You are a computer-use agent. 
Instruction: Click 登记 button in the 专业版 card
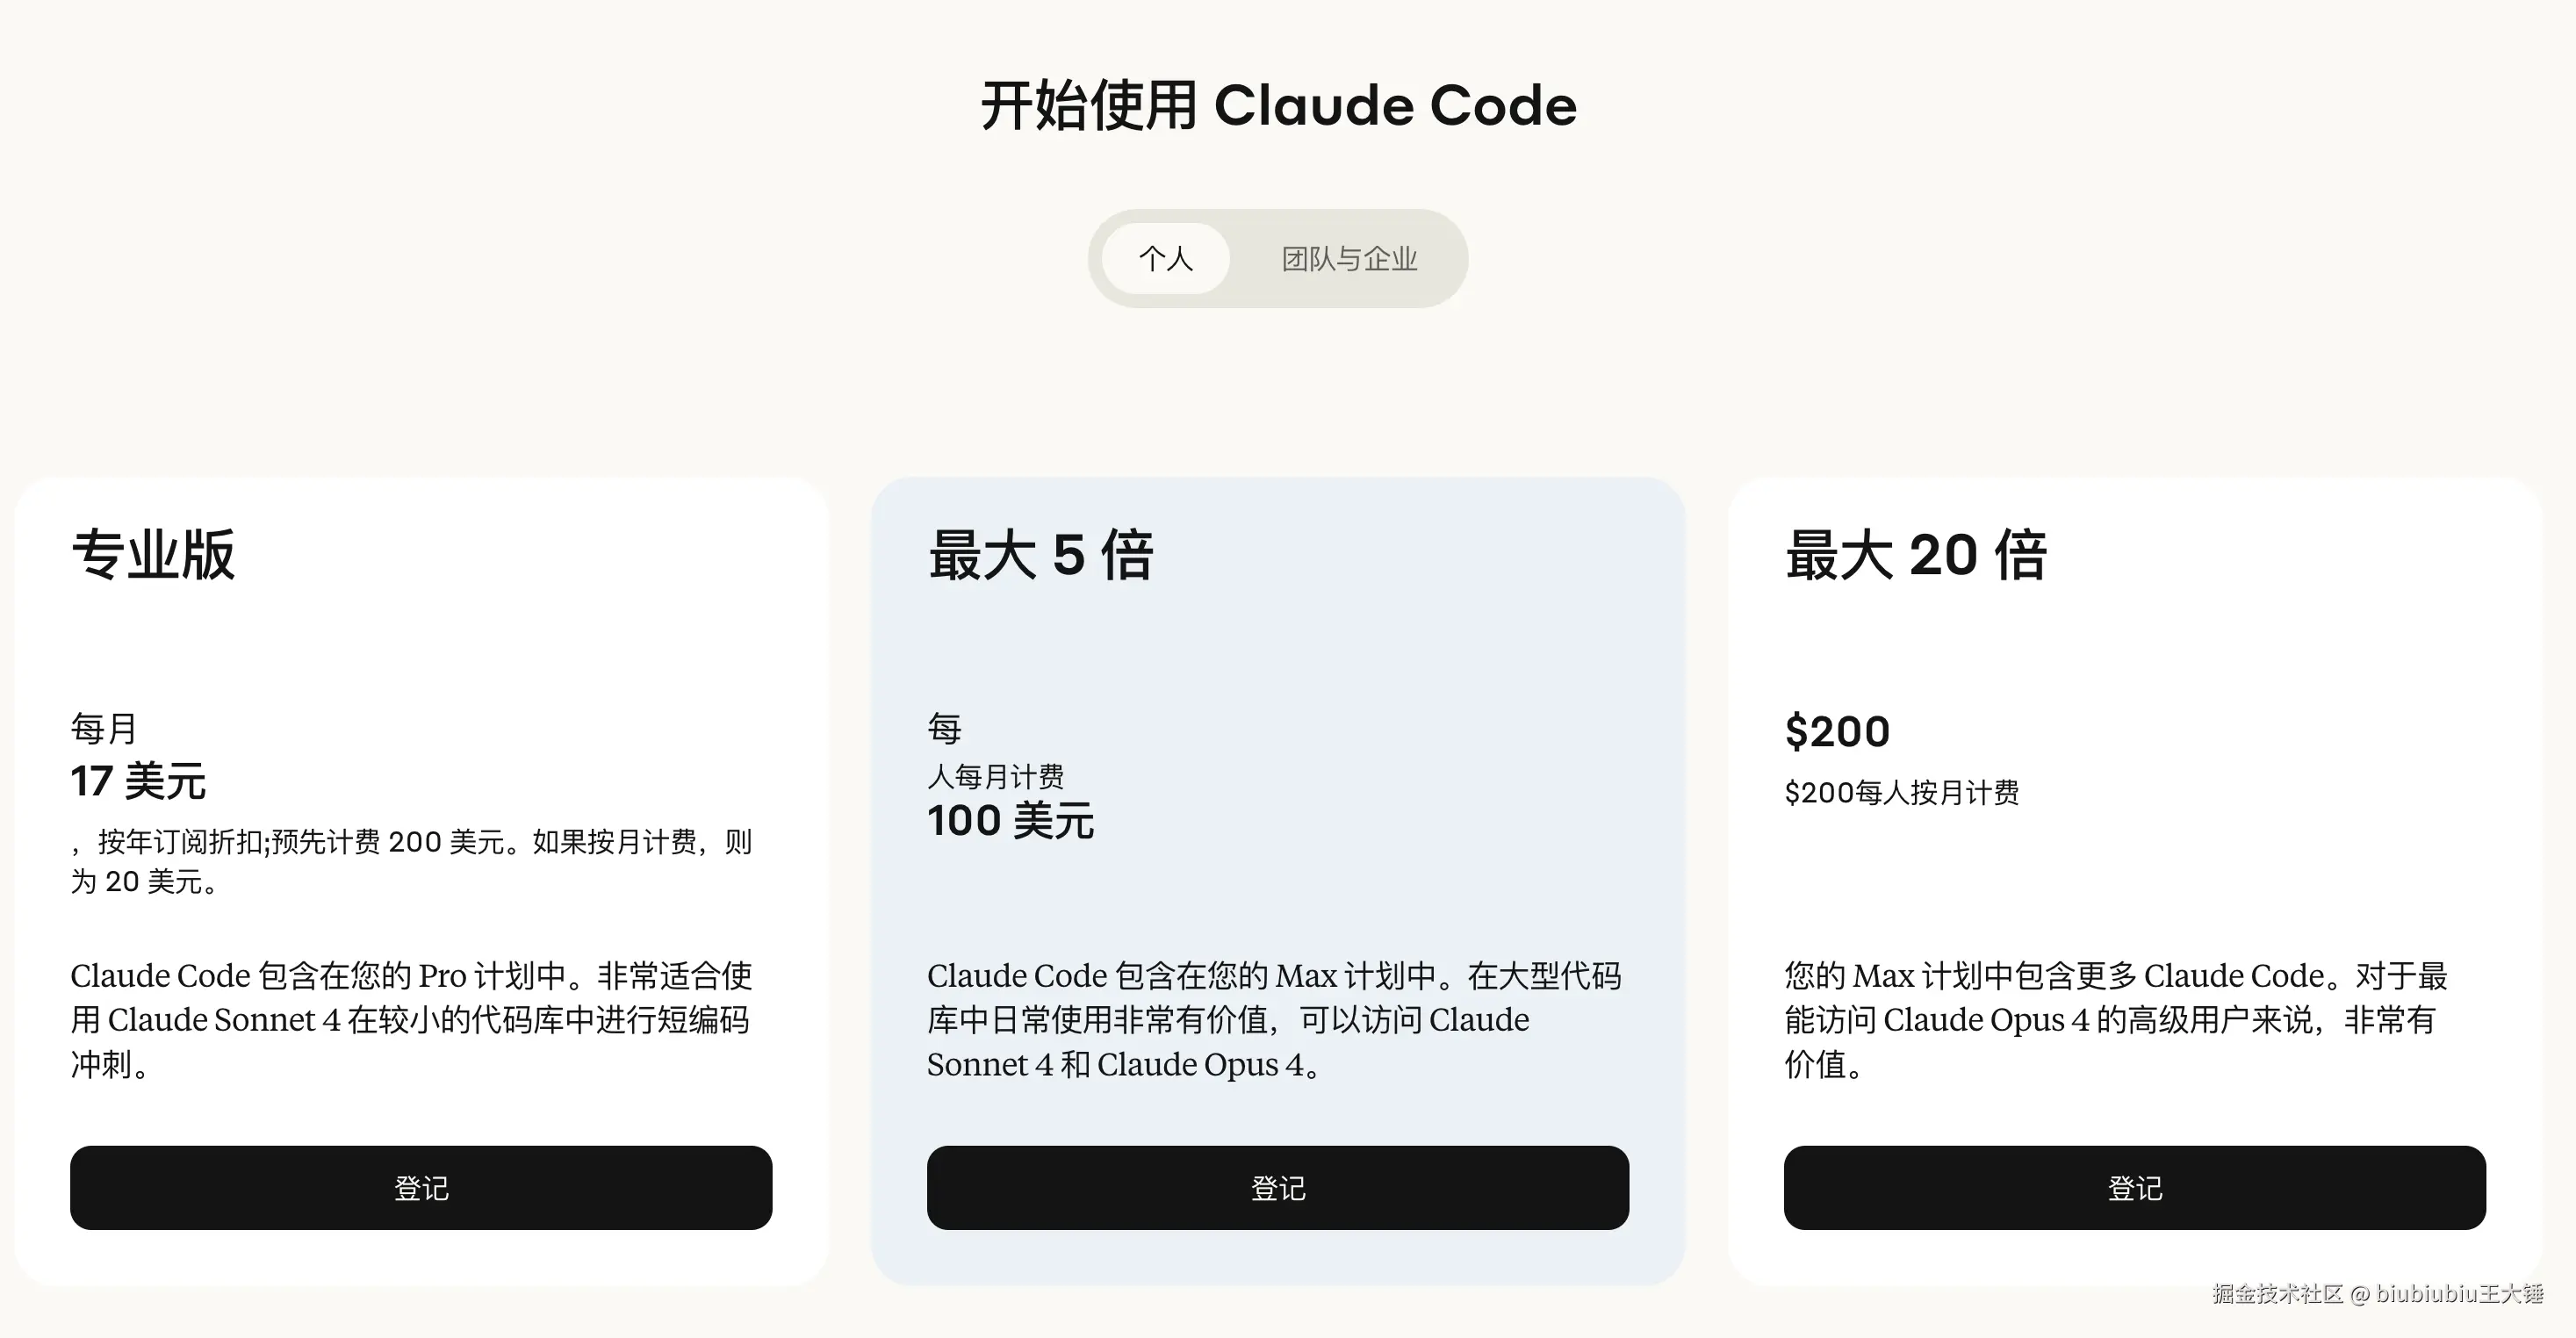pyautogui.click(x=421, y=1188)
